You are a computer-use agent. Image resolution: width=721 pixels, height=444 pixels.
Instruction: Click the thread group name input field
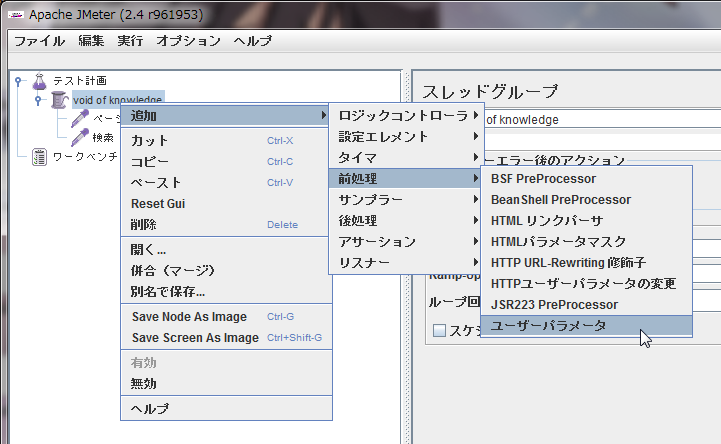point(603,120)
